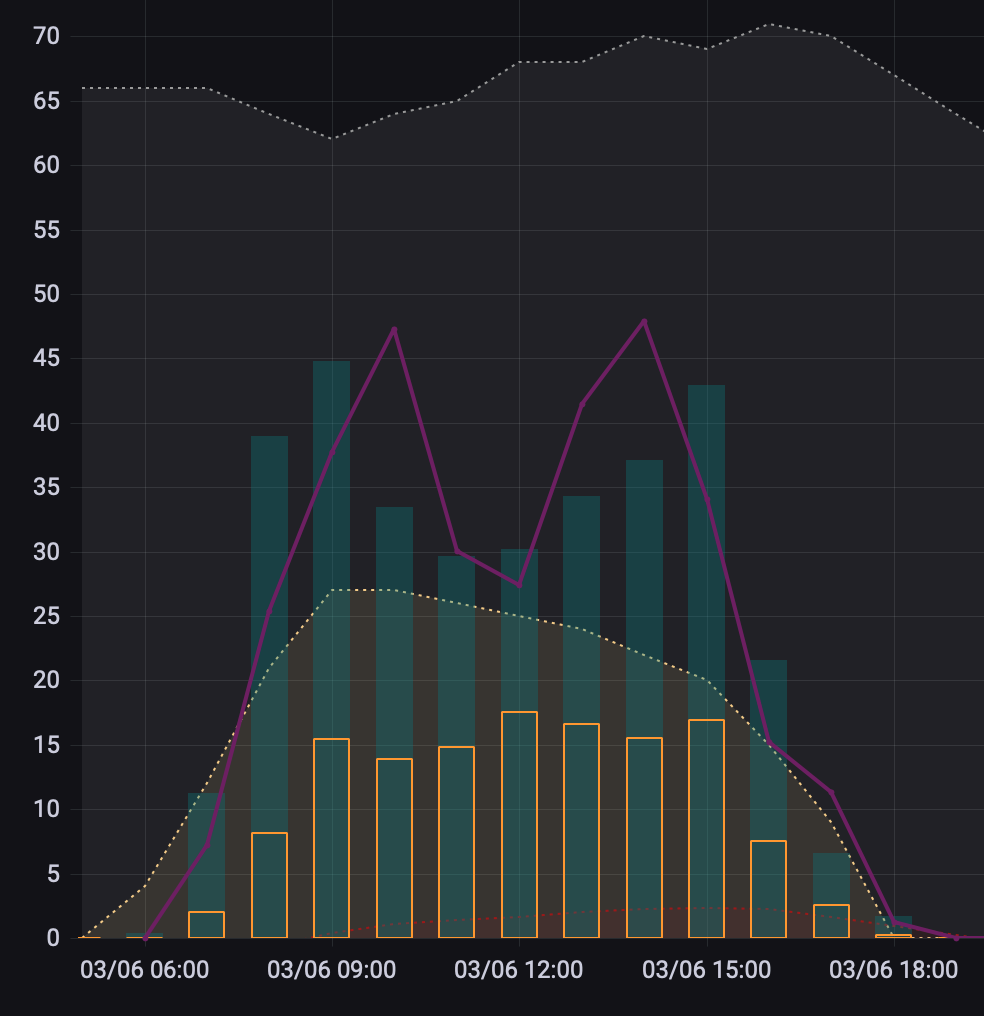
Task: Click the 70 value on the y-axis
Action: pos(47,37)
